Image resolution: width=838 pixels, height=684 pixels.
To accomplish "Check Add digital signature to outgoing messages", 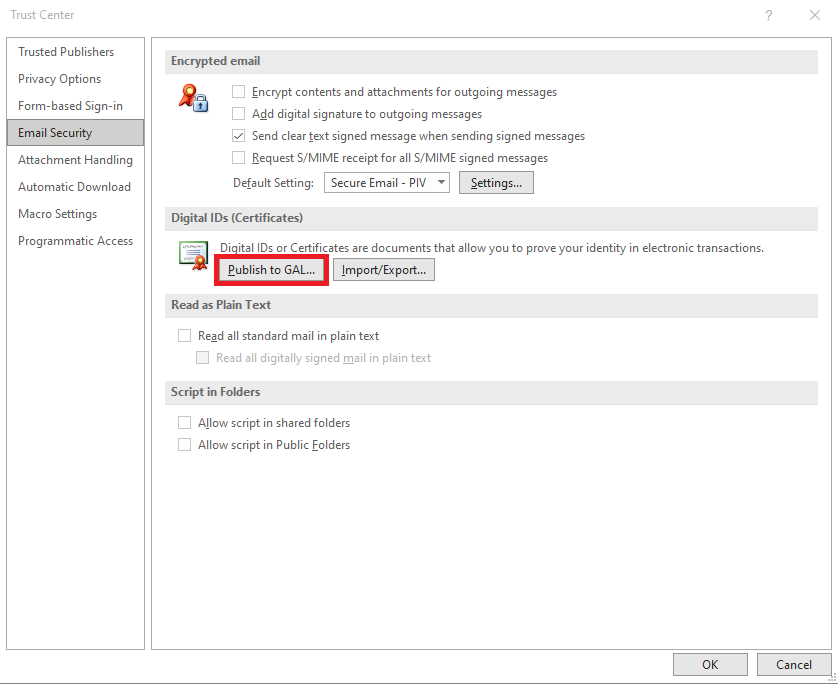I will point(239,114).
